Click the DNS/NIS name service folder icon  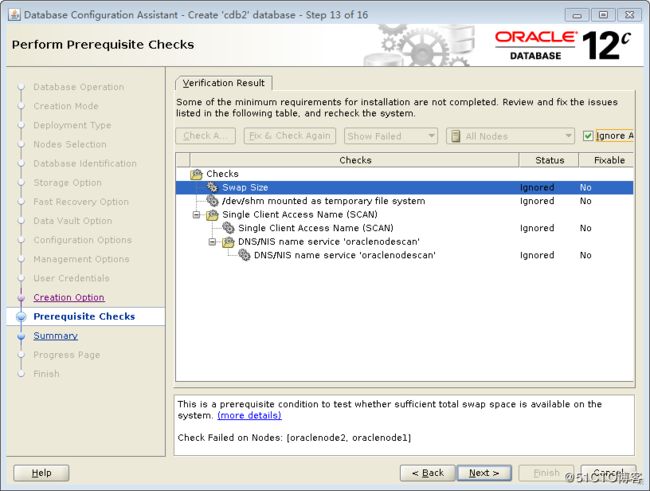228,242
